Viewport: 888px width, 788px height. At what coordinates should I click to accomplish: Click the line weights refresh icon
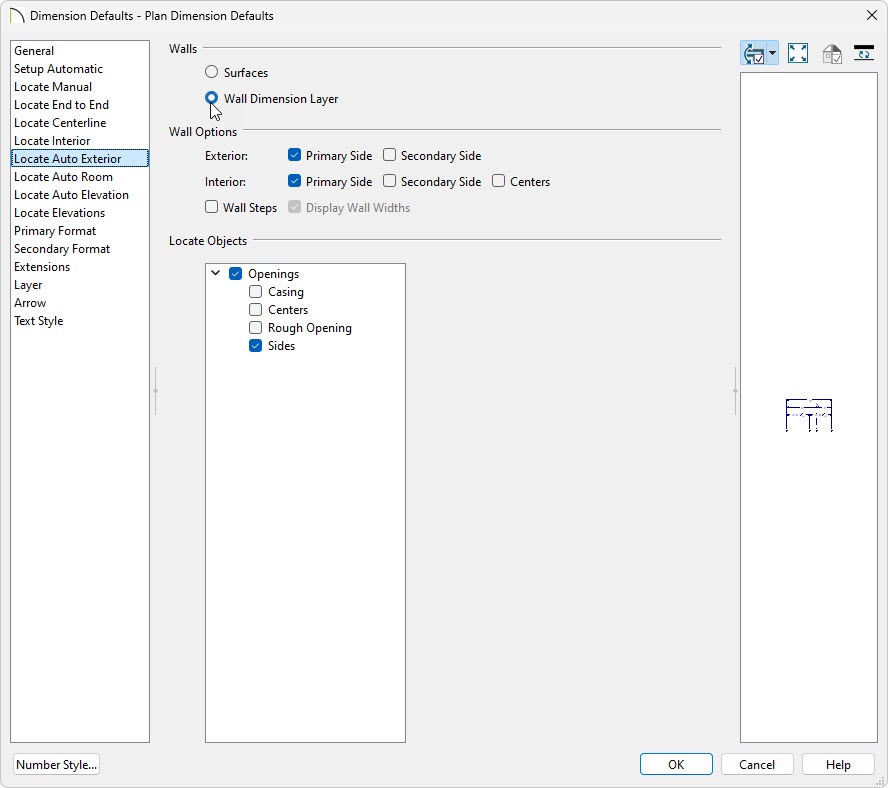click(864, 54)
